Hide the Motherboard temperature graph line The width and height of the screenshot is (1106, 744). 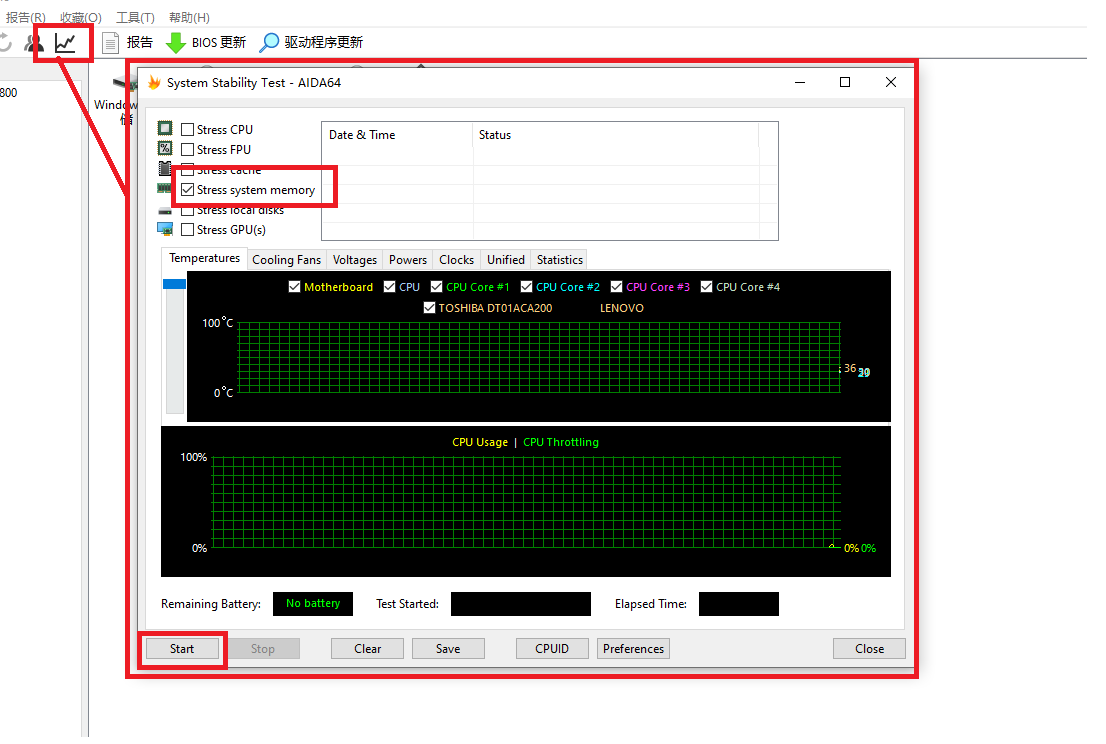tap(294, 287)
